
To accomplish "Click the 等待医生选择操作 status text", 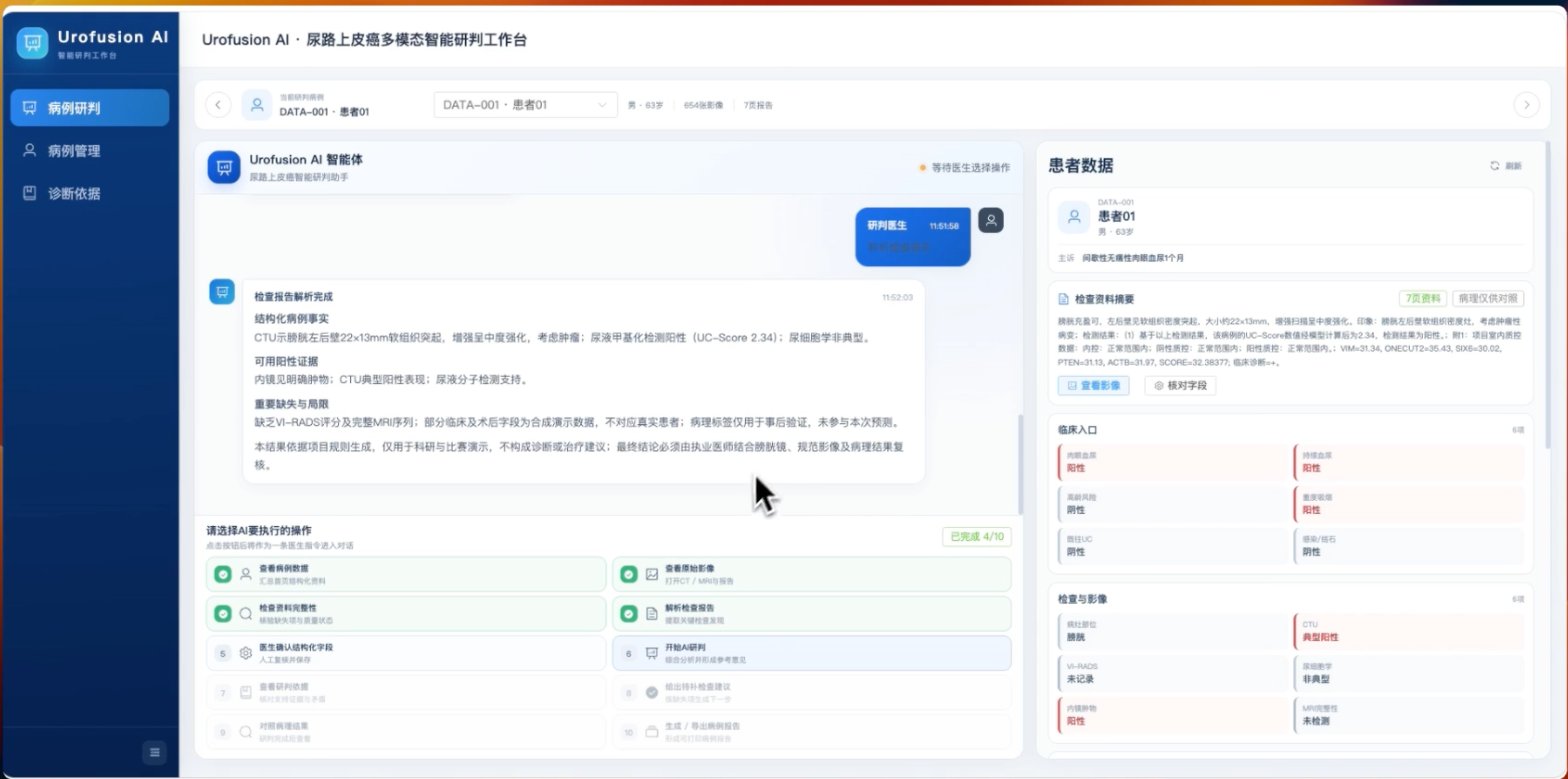I will 970,167.
